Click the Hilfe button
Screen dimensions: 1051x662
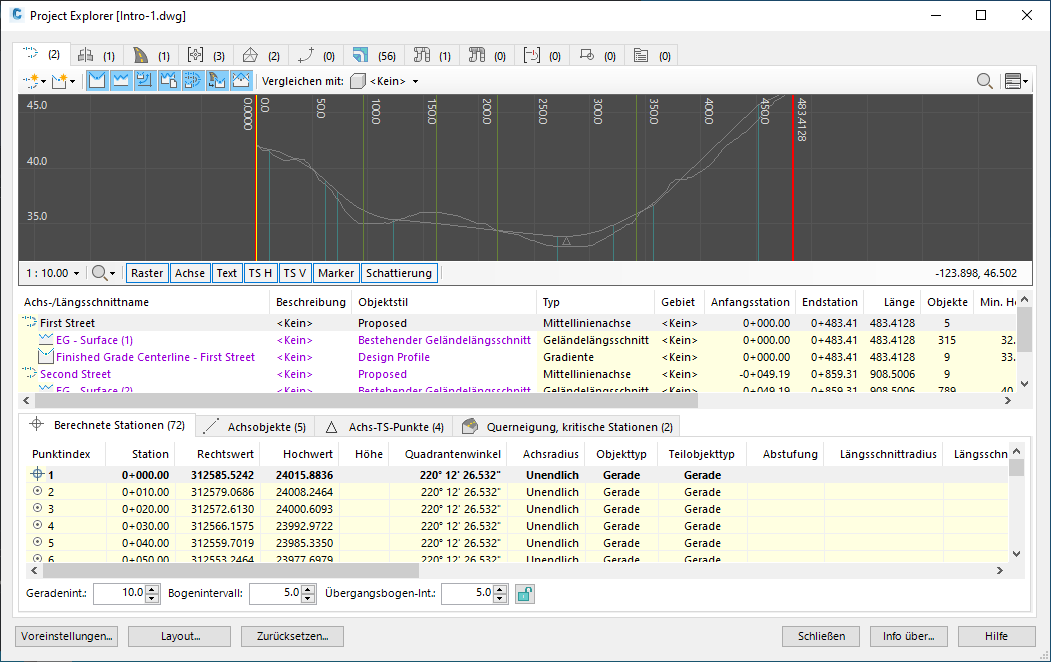point(997,636)
